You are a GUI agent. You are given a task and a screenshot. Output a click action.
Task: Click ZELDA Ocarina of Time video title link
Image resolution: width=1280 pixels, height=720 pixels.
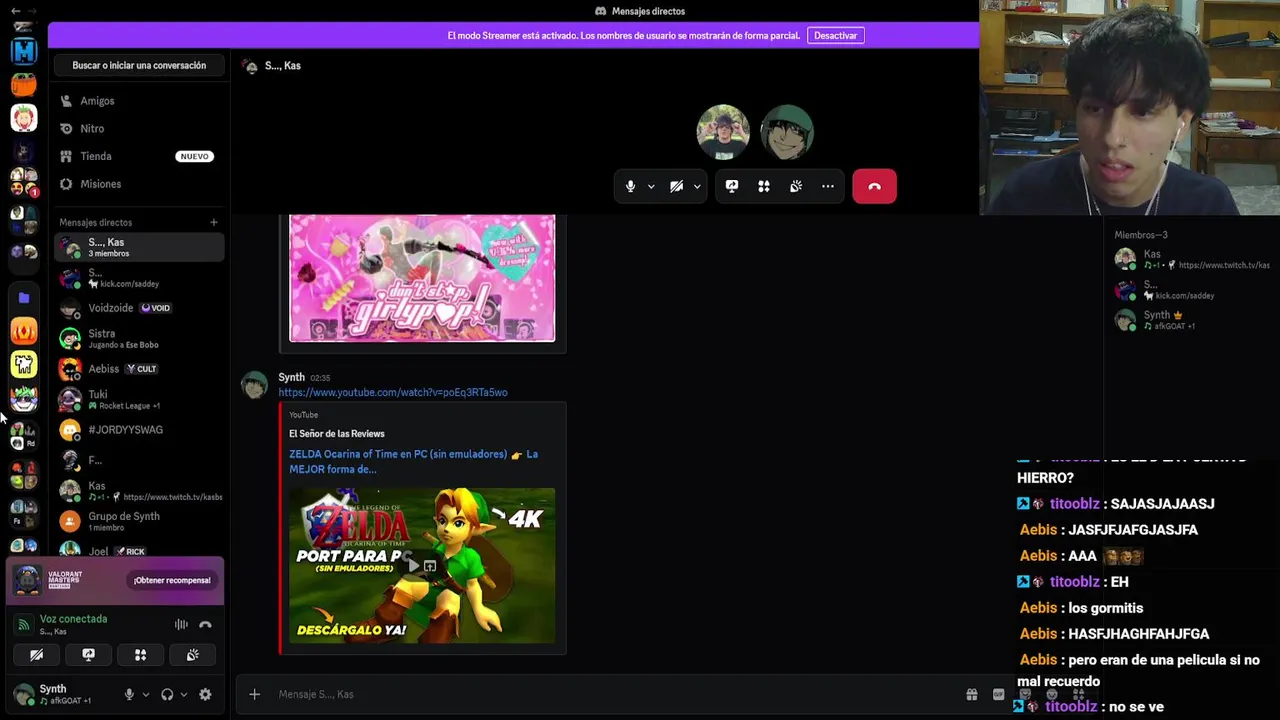tap(413, 461)
